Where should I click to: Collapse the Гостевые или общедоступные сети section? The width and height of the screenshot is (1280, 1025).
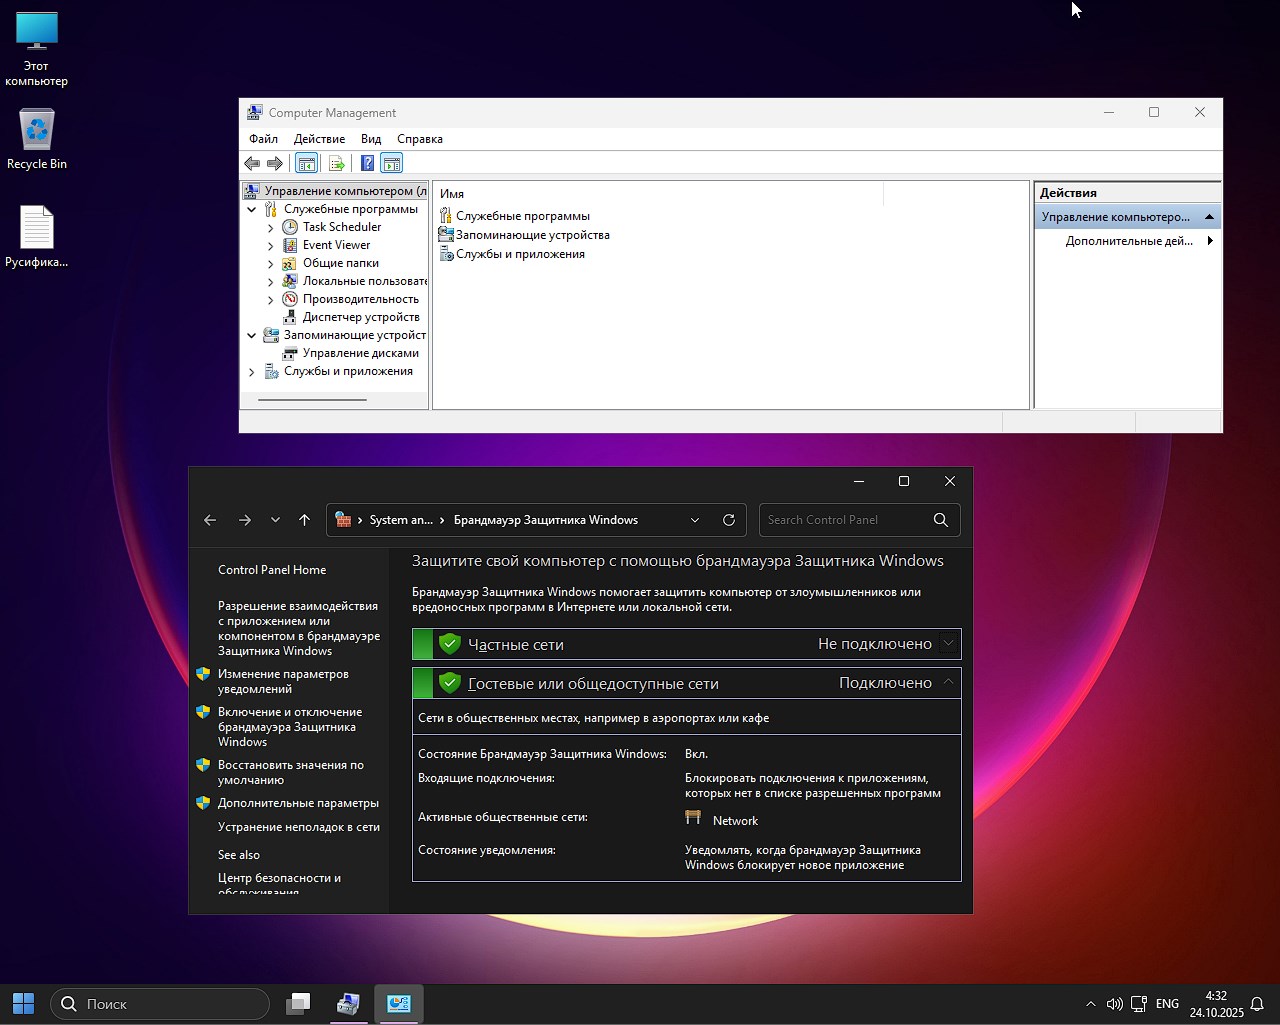(x=948, y=683)
